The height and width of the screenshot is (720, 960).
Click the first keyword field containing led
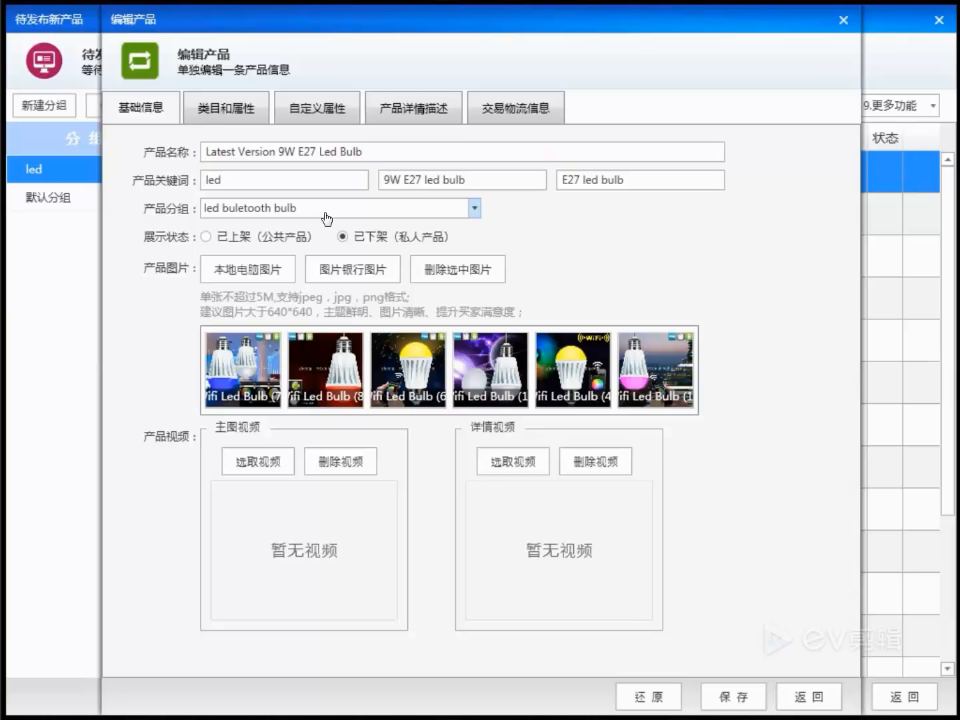coord(285,180)
